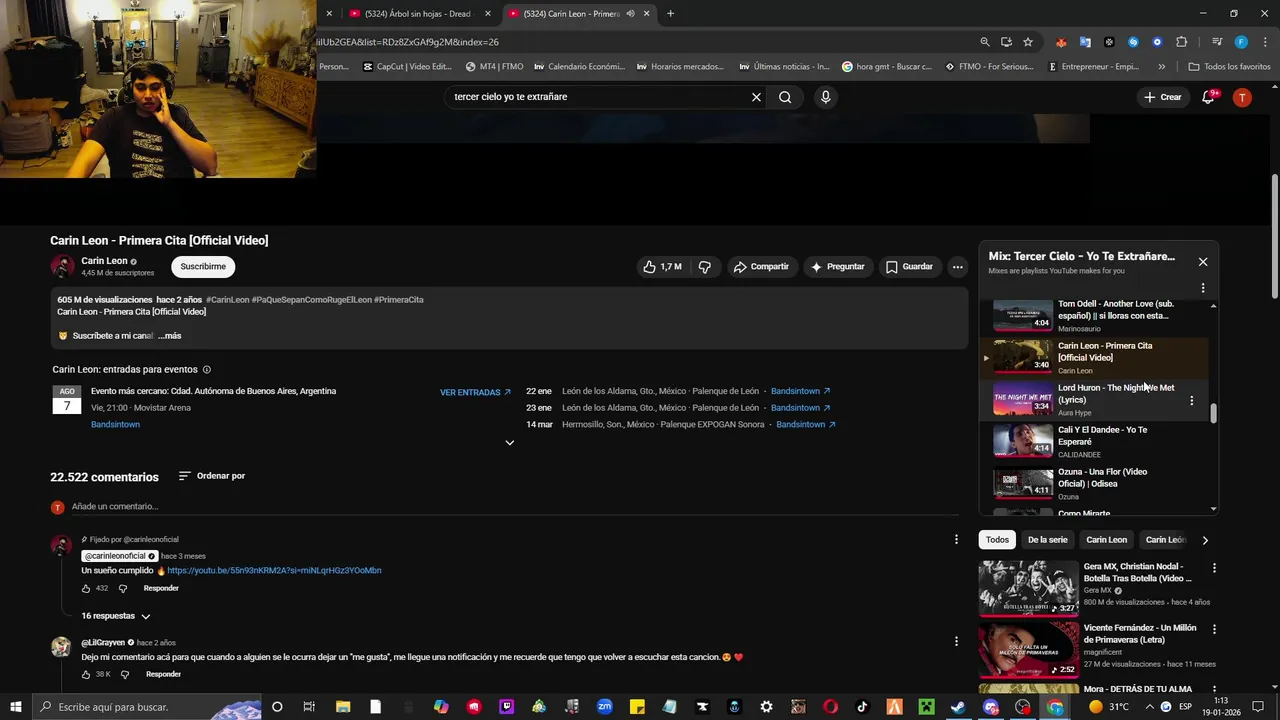
Task: Open options for @LiliGrayren comment
Action: tap(956, 641)
